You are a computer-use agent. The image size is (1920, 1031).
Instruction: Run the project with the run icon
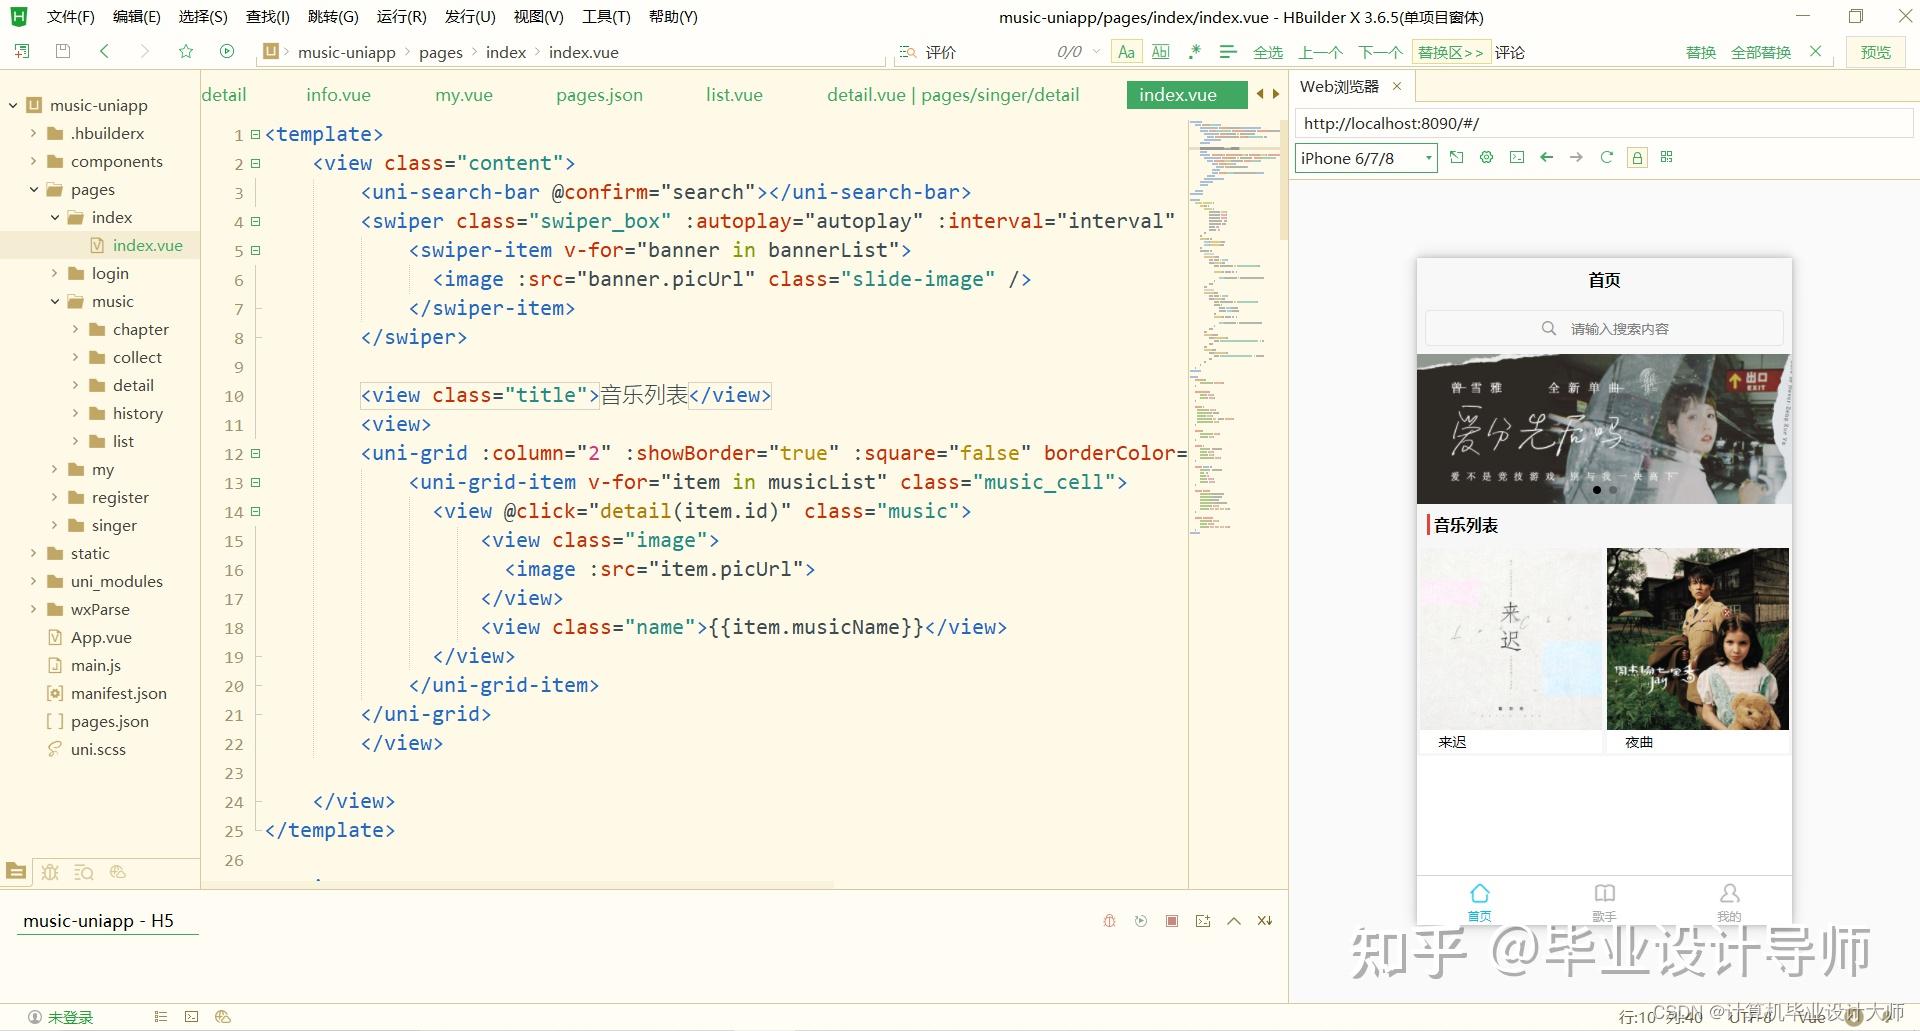pyautogui.click(x=228, y=51)
